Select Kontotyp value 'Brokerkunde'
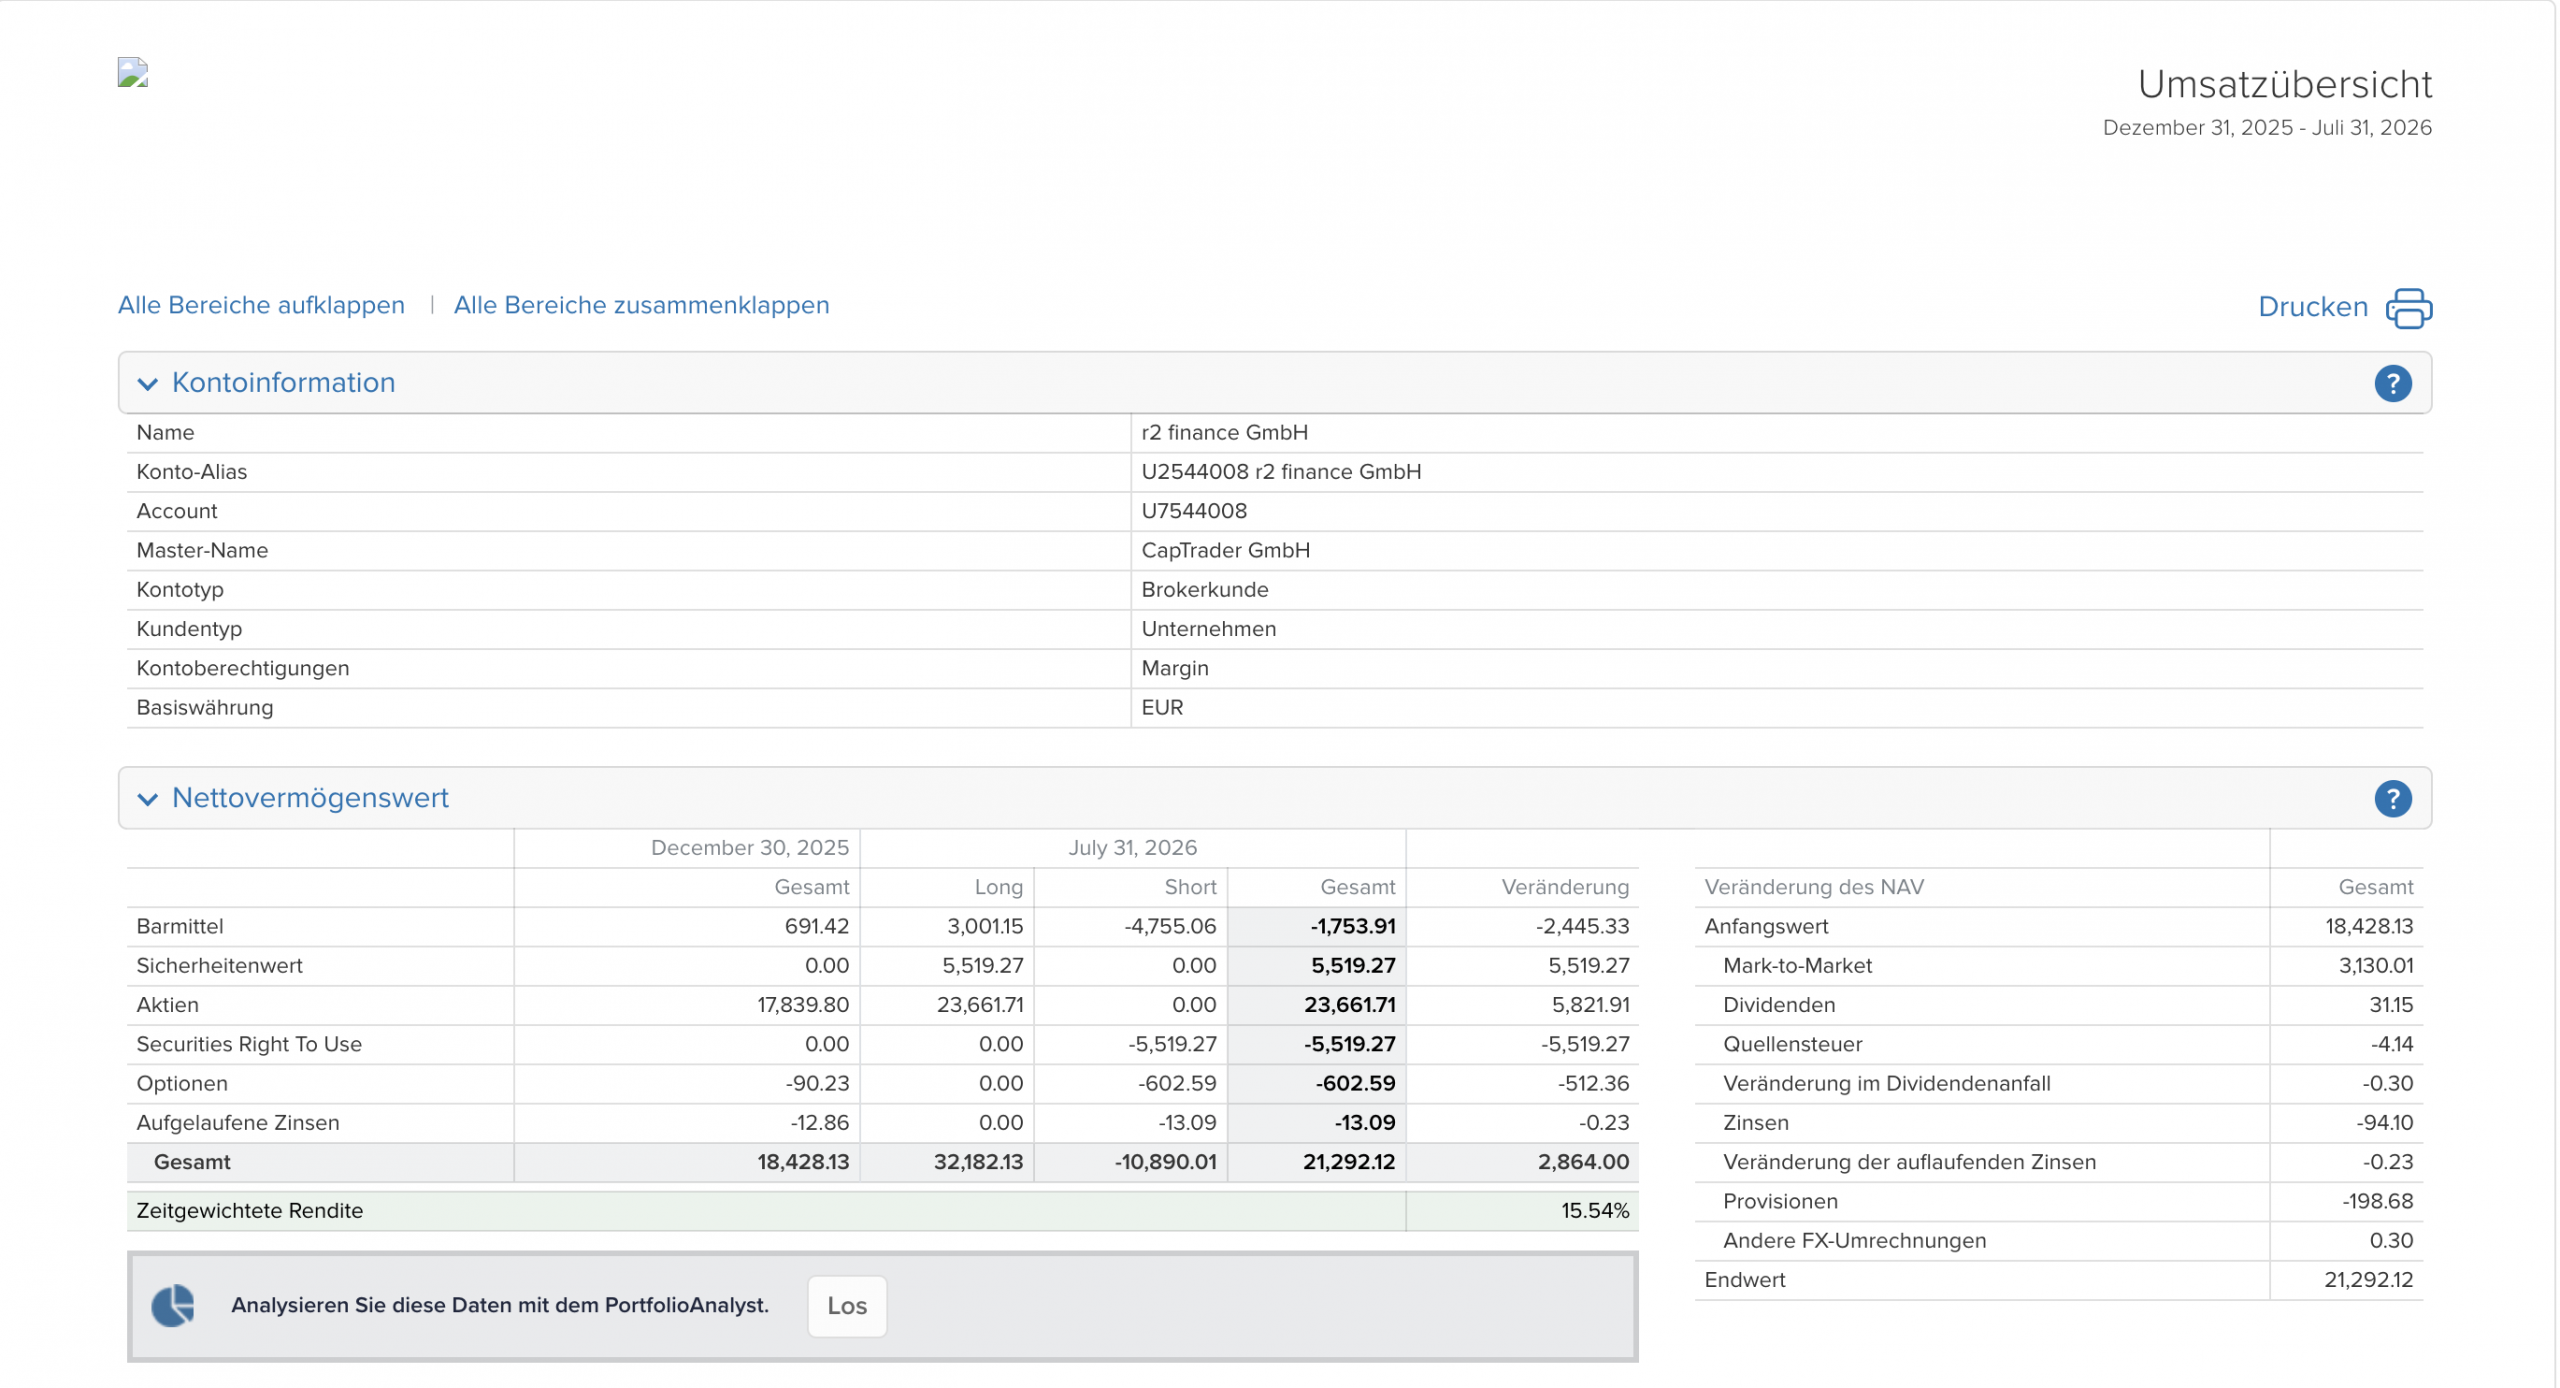Viewport: 2560px width, 1388px height. pyautogui.click(x=1204, y=590)
